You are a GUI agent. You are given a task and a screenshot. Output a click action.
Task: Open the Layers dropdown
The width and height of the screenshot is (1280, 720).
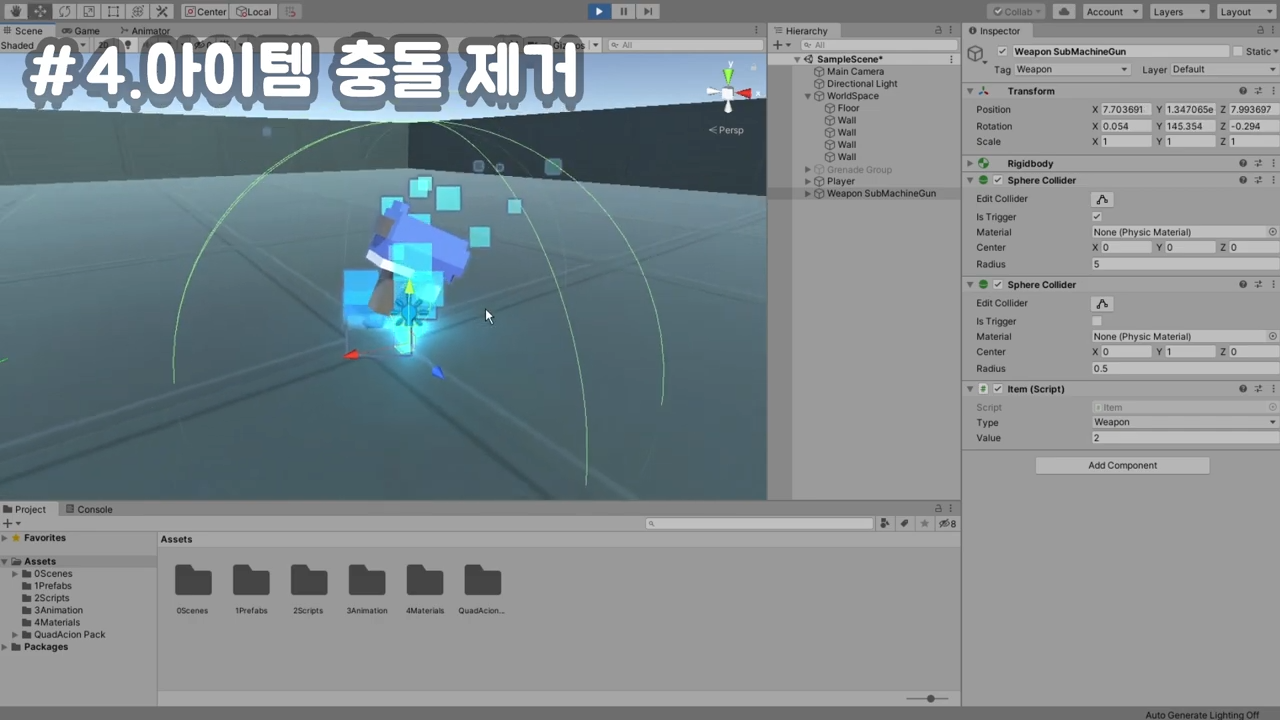(x=1178, y=11)
